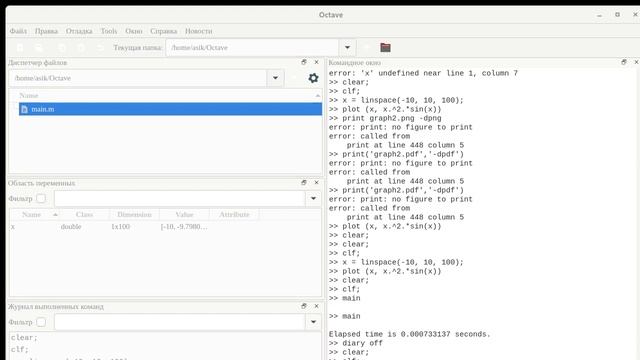The width and height of the screenshot is (640, 360).
Task: Maximize the Octave window
Action: (618, 15)
